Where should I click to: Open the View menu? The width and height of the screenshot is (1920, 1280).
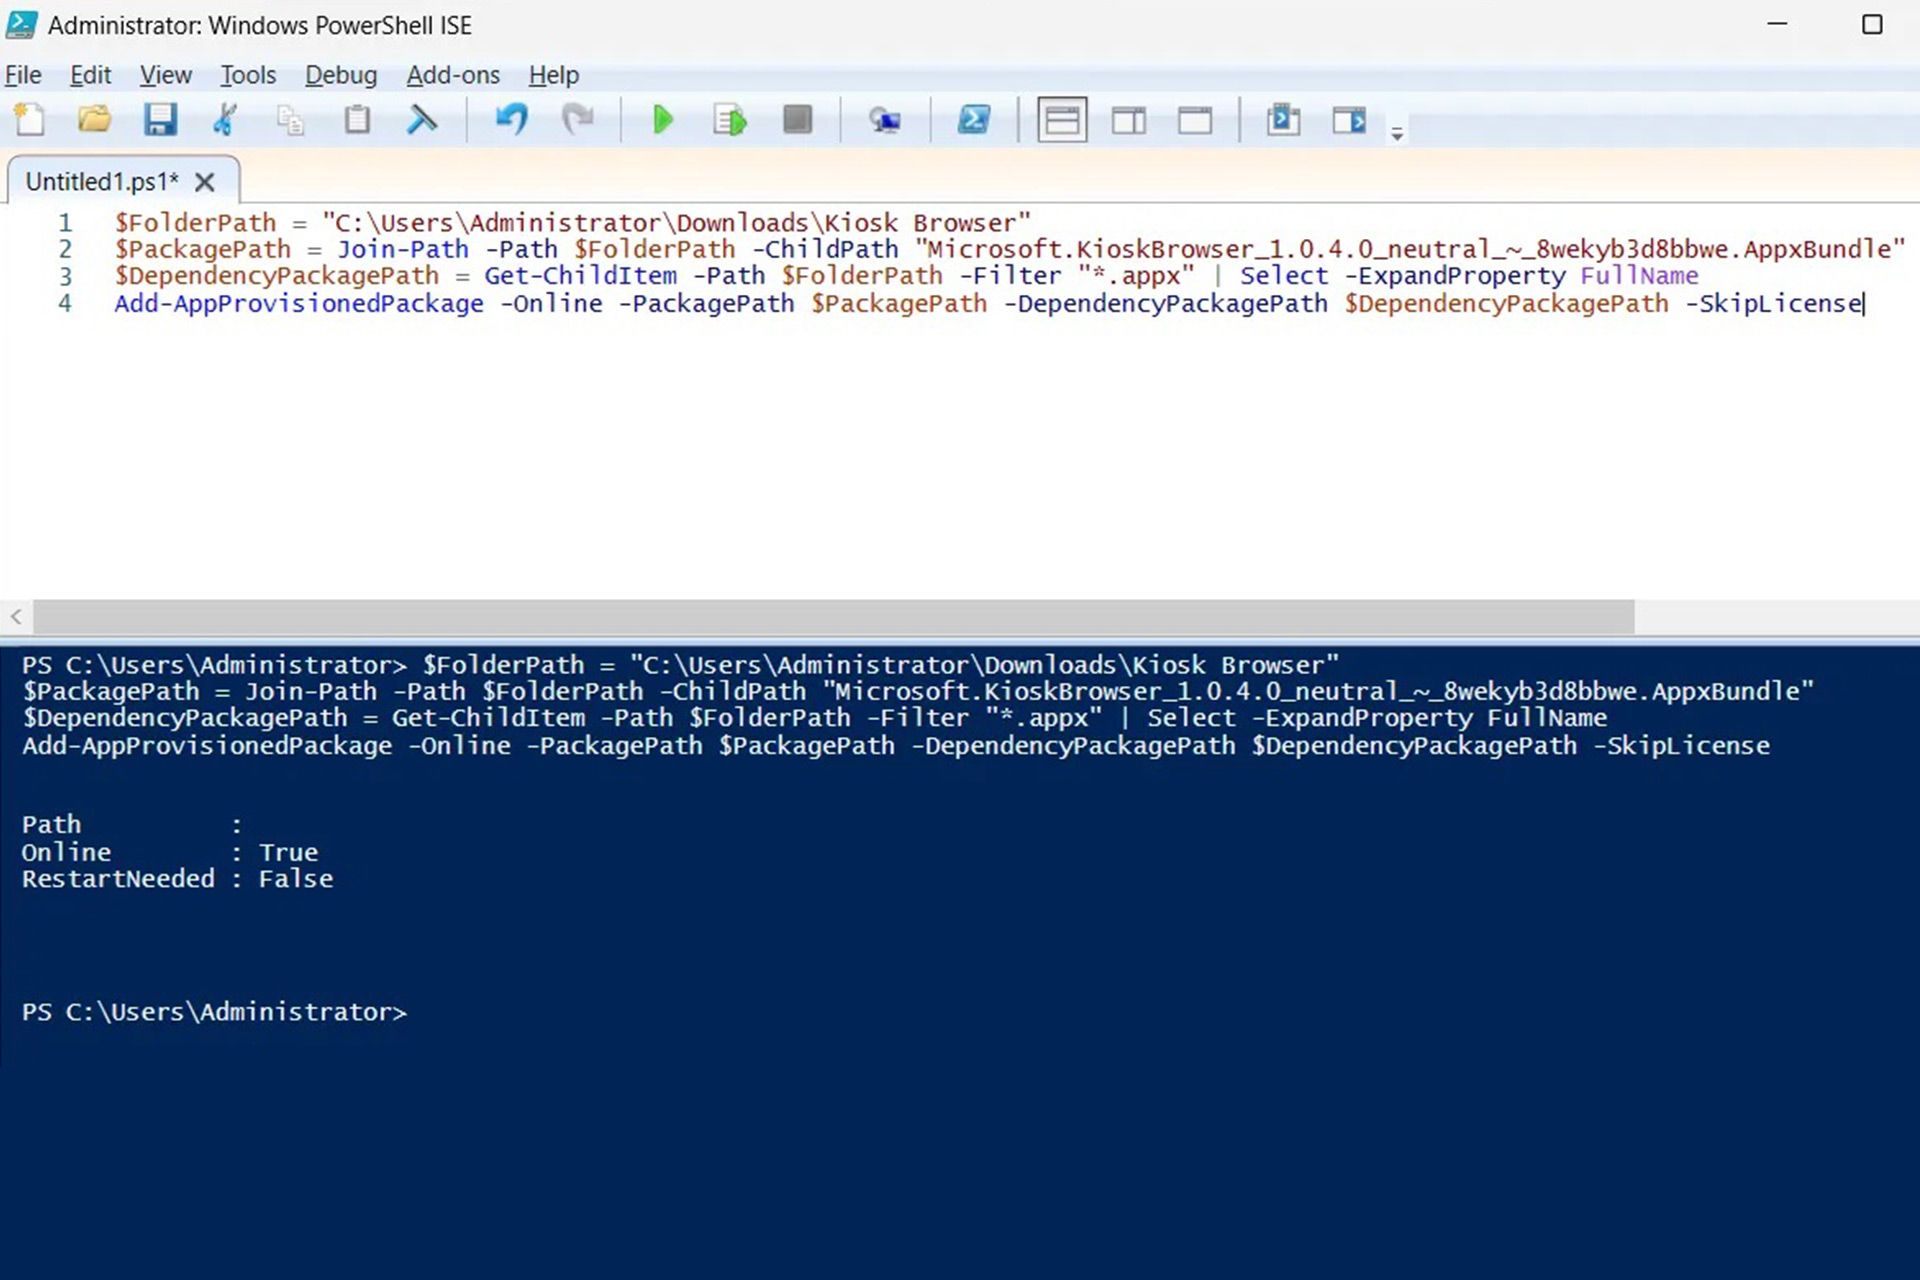[166, 75]
